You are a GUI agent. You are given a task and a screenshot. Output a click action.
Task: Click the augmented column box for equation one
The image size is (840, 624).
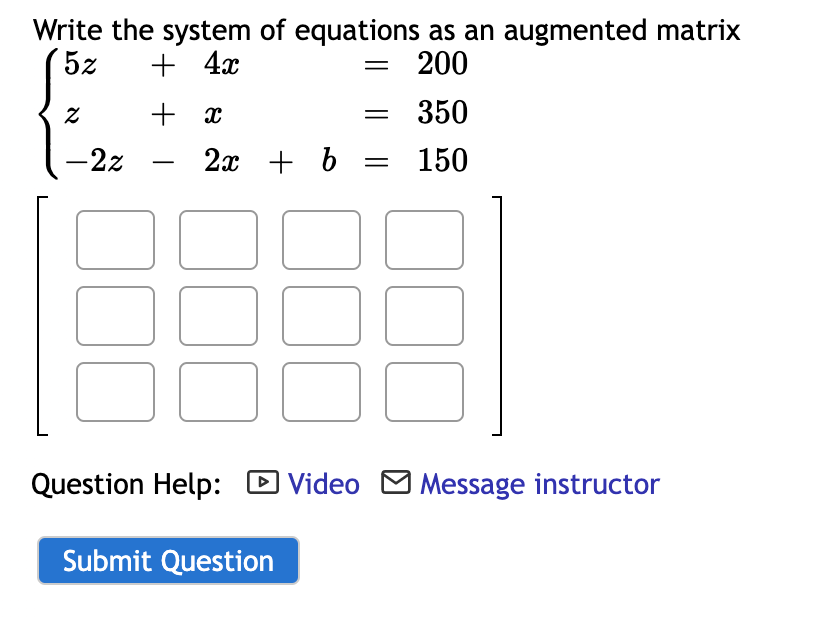pyautogui.click(x=424, y=240)
